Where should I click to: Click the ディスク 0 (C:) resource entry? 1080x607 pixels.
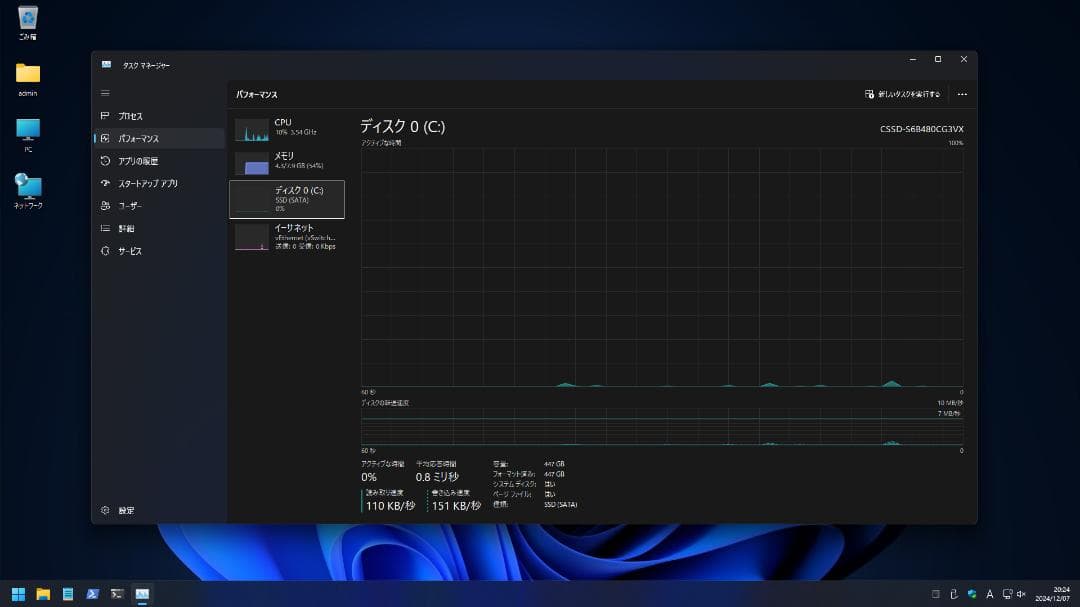(x=287, y=198)
